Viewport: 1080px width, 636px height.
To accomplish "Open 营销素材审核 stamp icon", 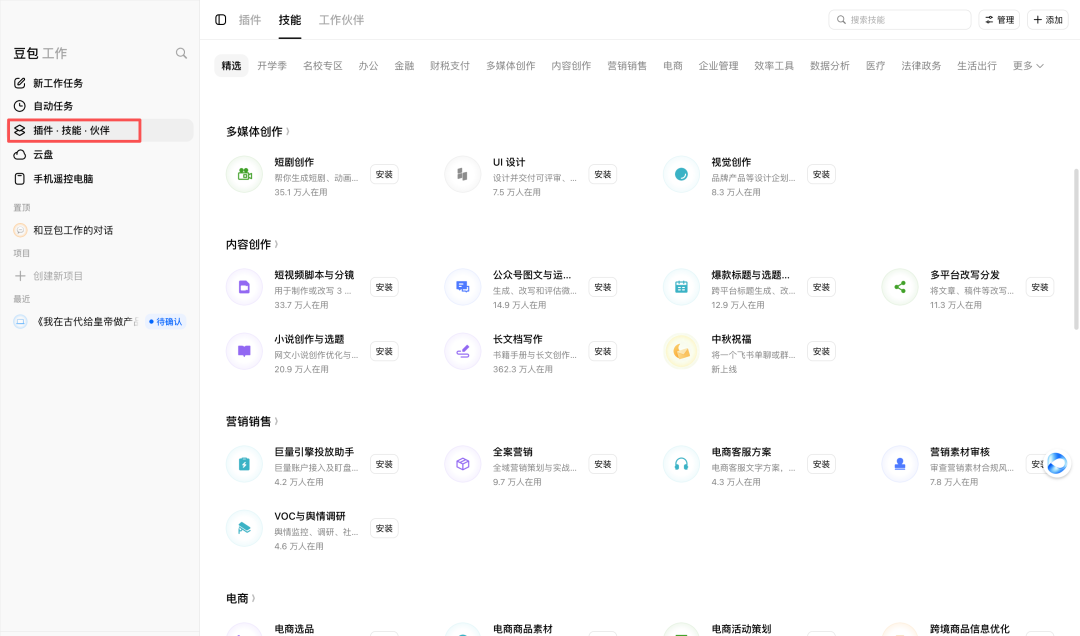I will coord(900,464).
